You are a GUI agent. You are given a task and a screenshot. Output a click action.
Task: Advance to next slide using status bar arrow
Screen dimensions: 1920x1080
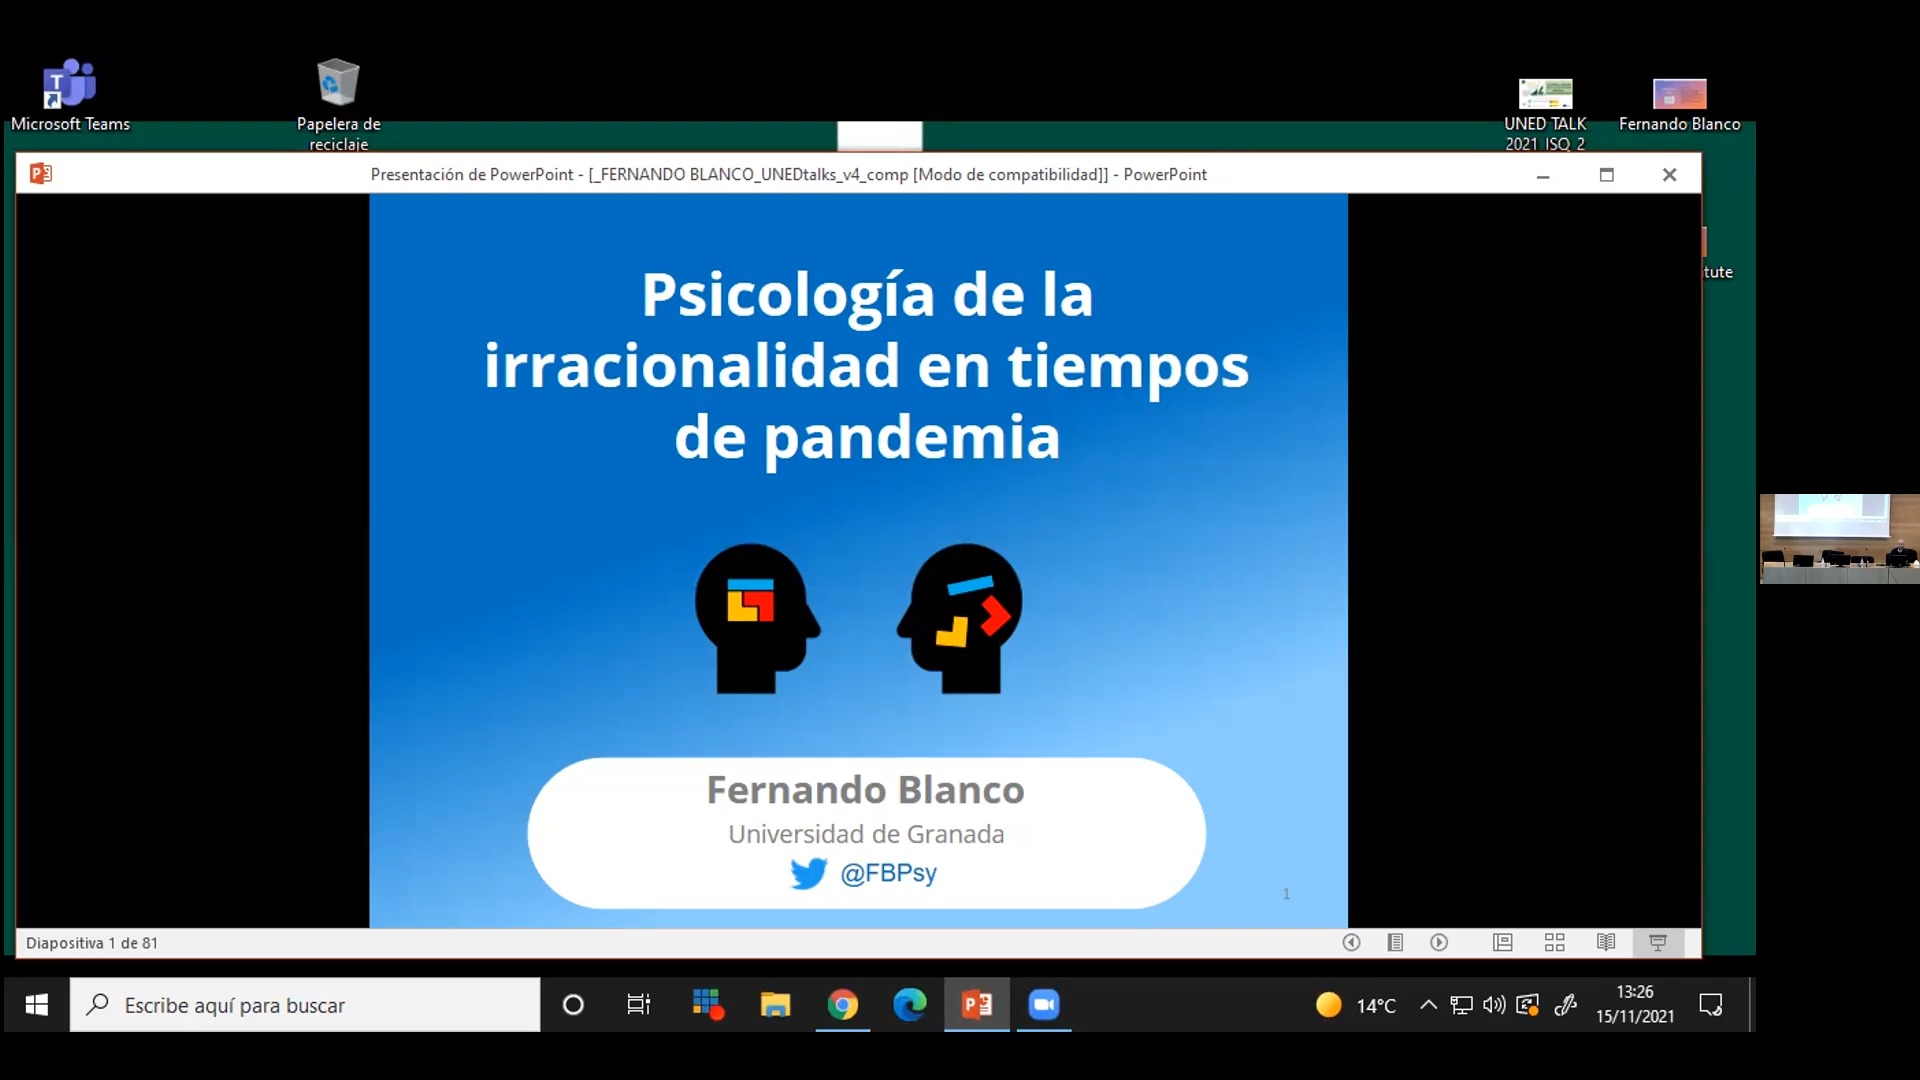coord(1439,942)
